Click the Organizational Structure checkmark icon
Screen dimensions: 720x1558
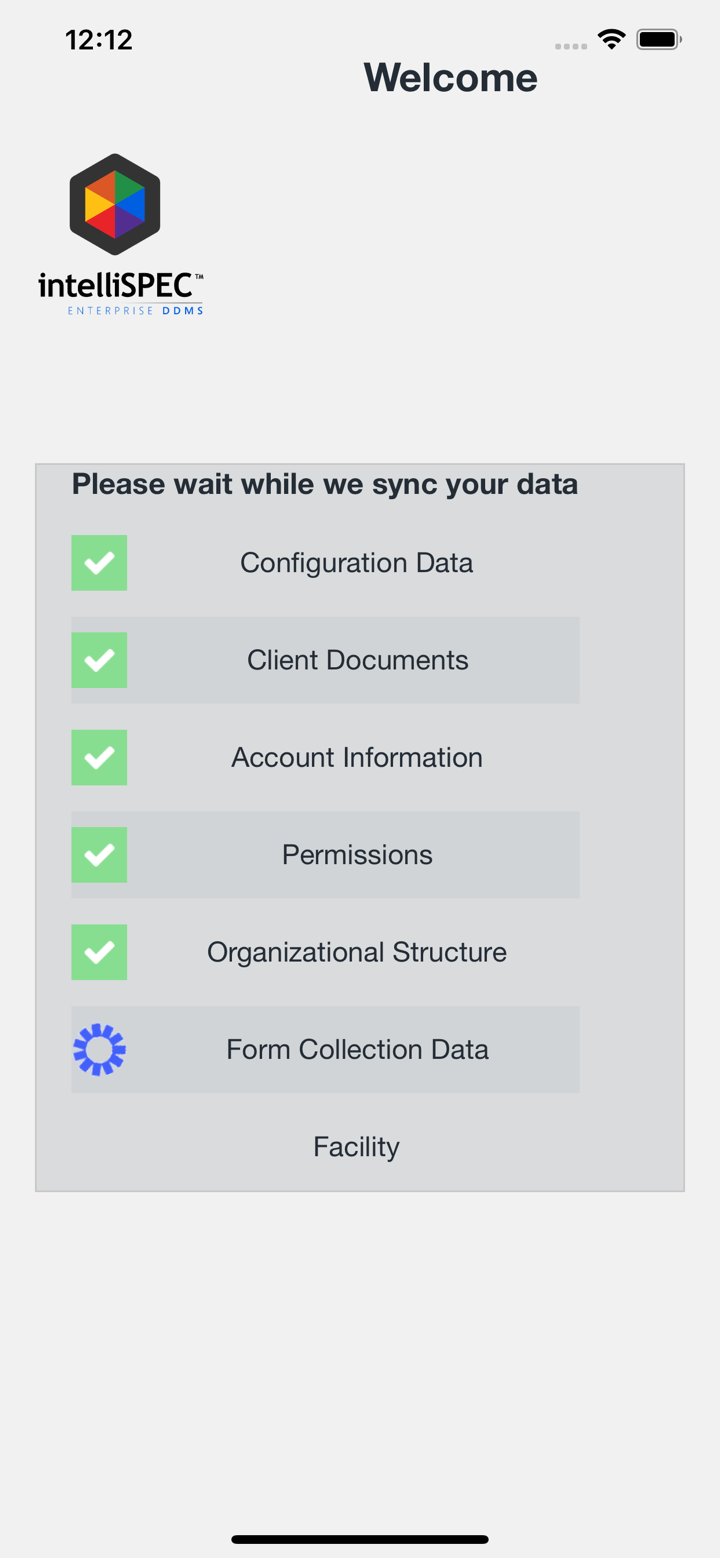pyautogui.click(x=98, y=952)
